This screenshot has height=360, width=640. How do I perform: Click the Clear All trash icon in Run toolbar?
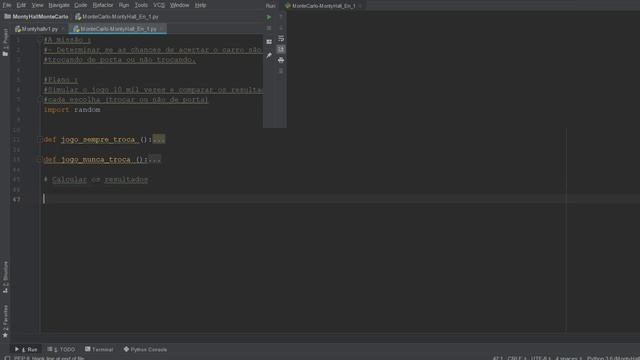281,71
